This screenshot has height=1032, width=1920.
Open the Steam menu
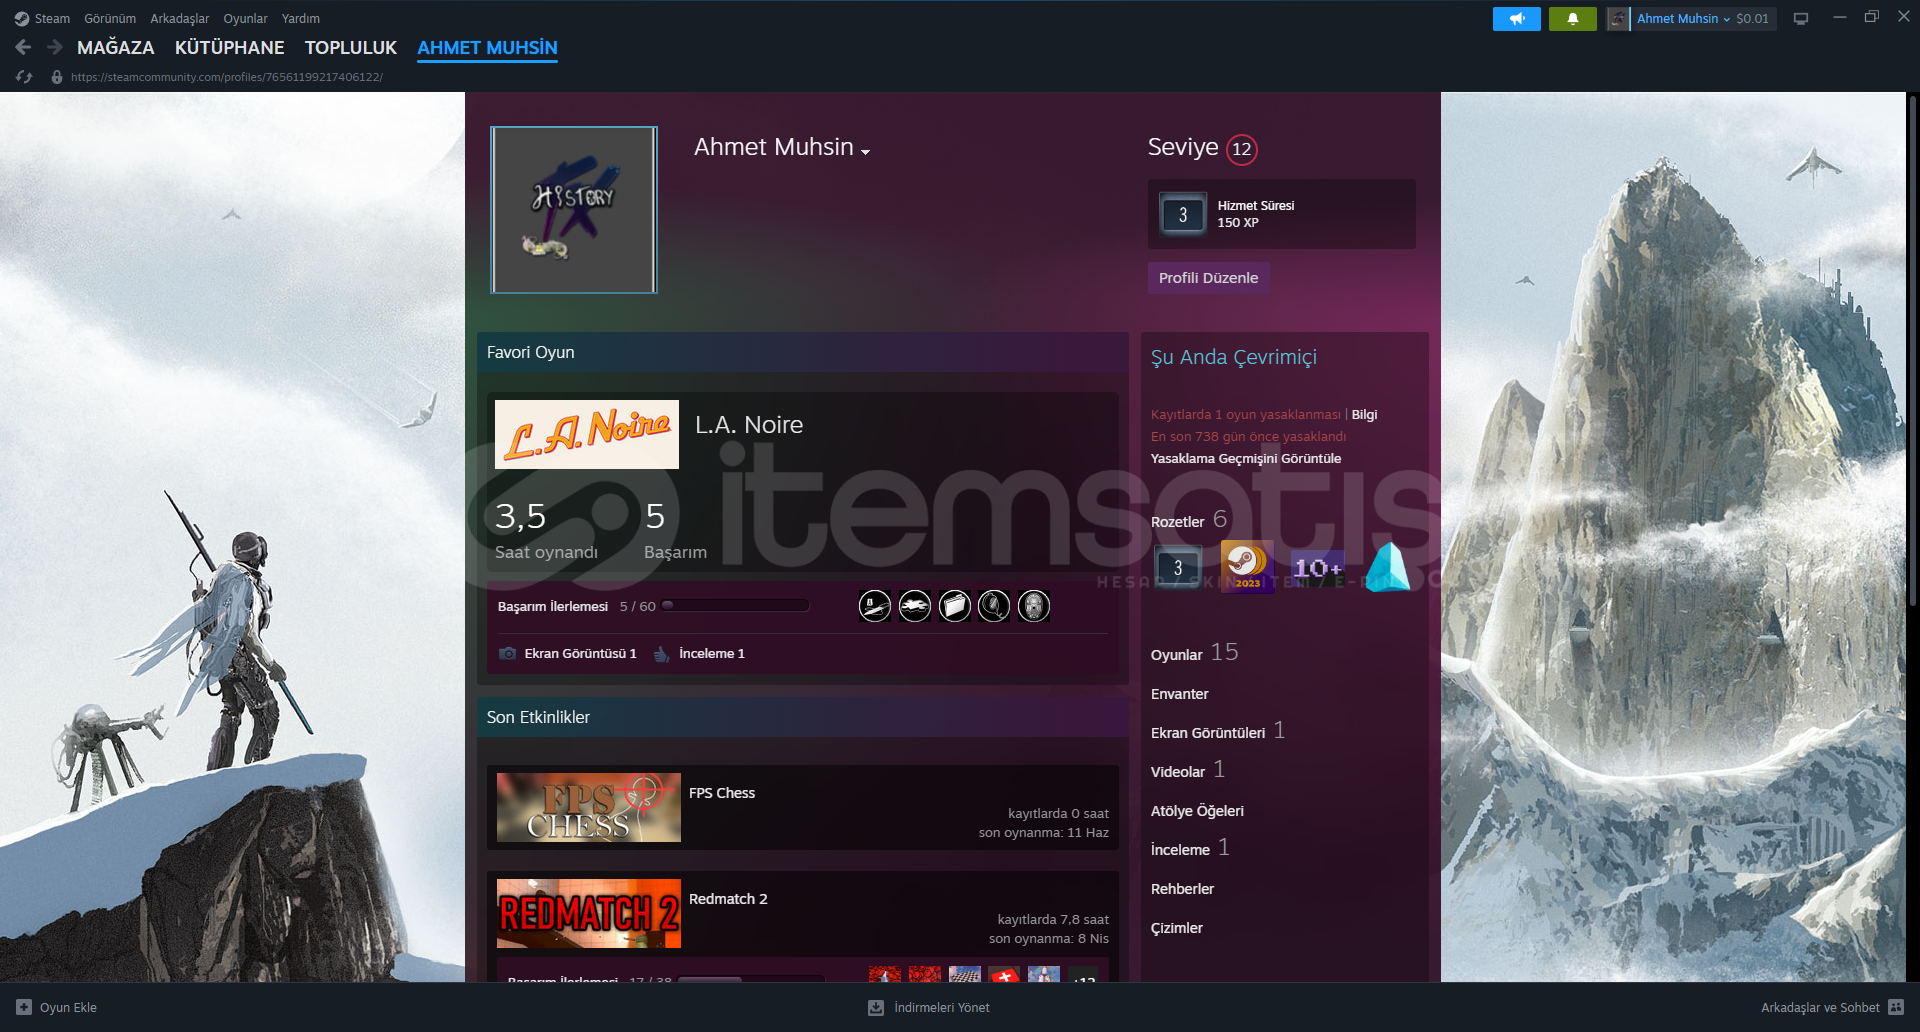point(52,19)
